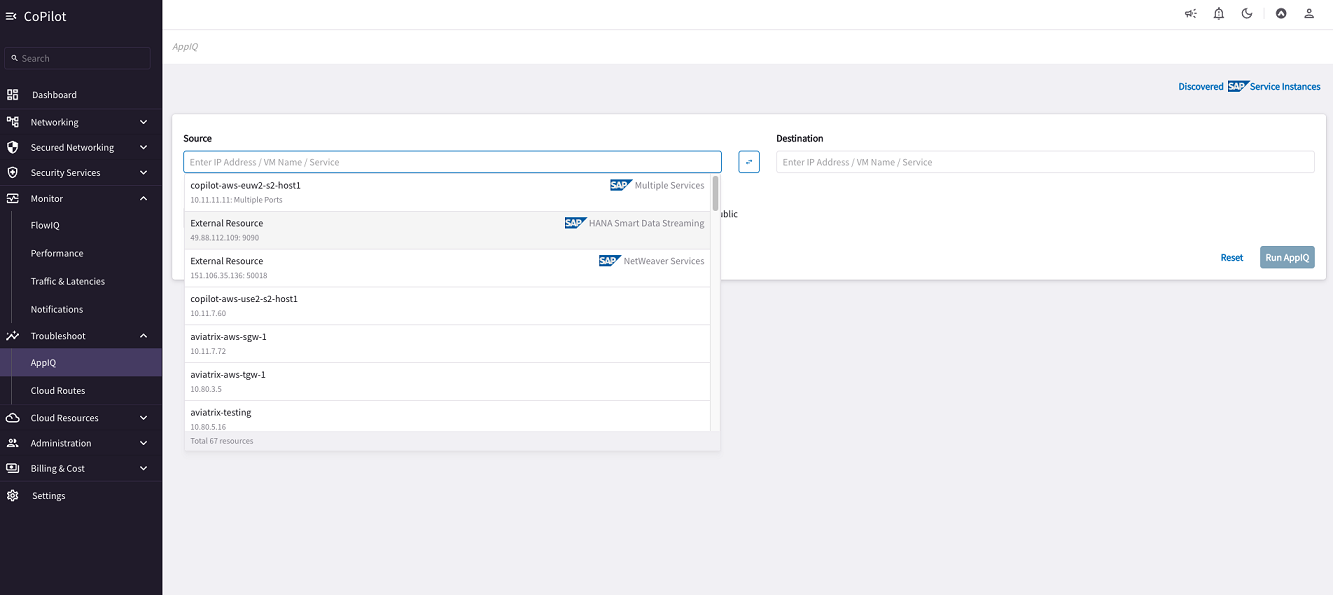1333x595 pixels.
Task: Open the announcements megaphone icon
Action: tap(1189, 13)
